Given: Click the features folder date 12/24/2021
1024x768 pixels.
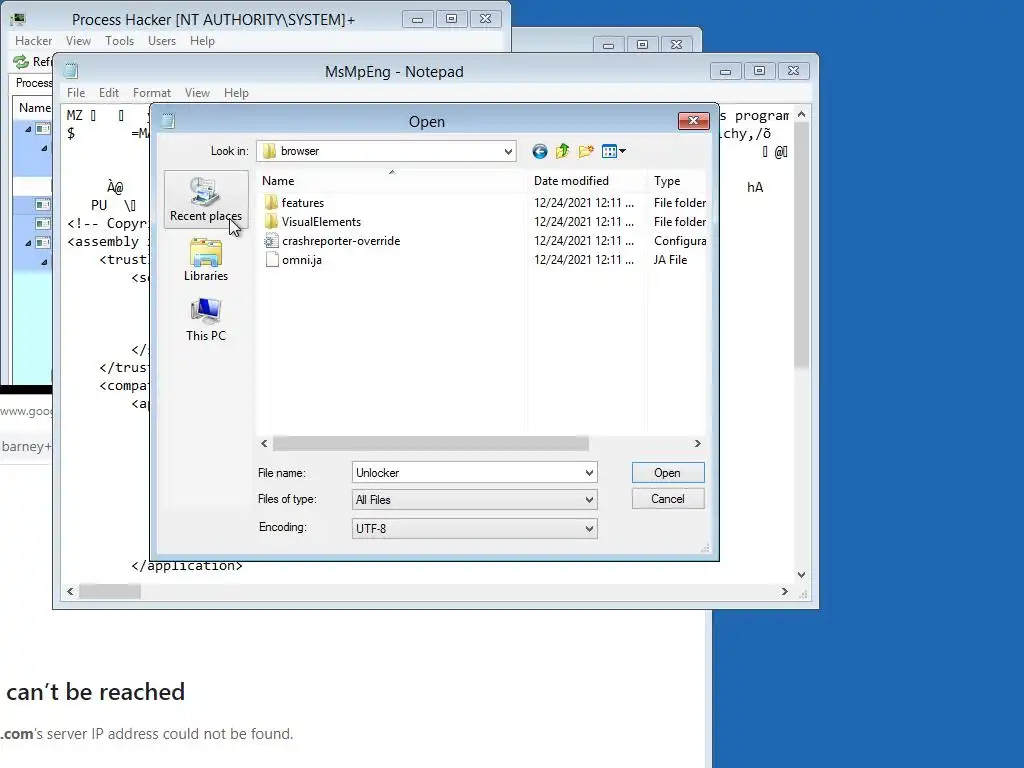Looking at the screenshot, I should tap(583, 202).
